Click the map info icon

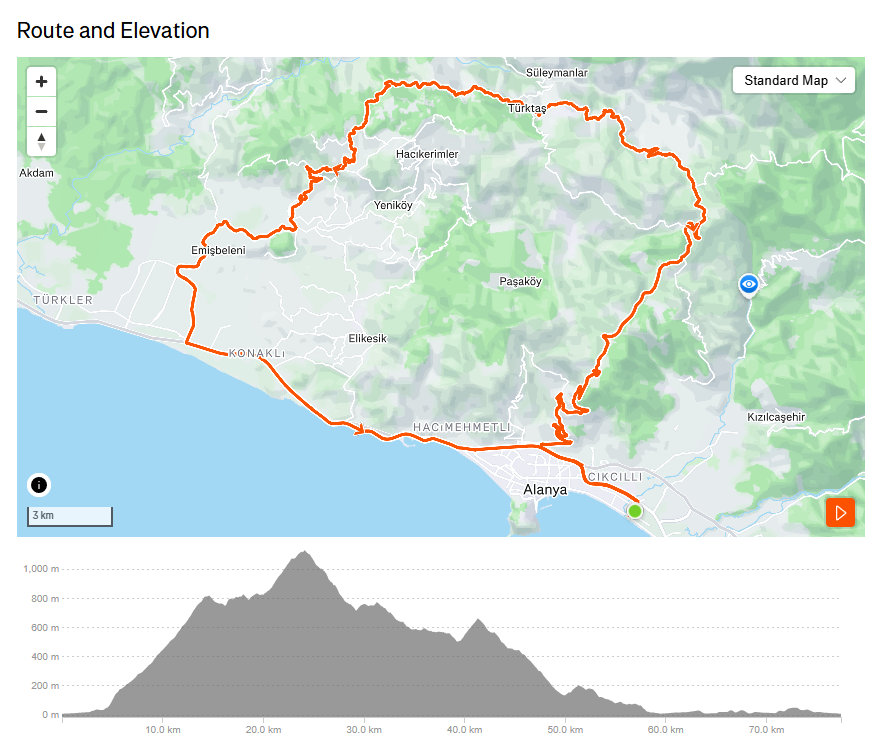point(39,485)
